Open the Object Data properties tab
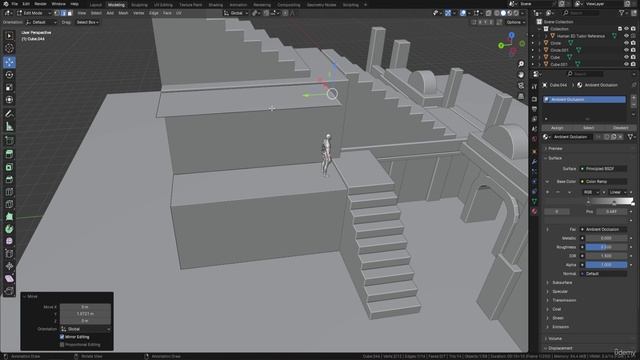Screen dimensions: 640x360 click(534, 201)
